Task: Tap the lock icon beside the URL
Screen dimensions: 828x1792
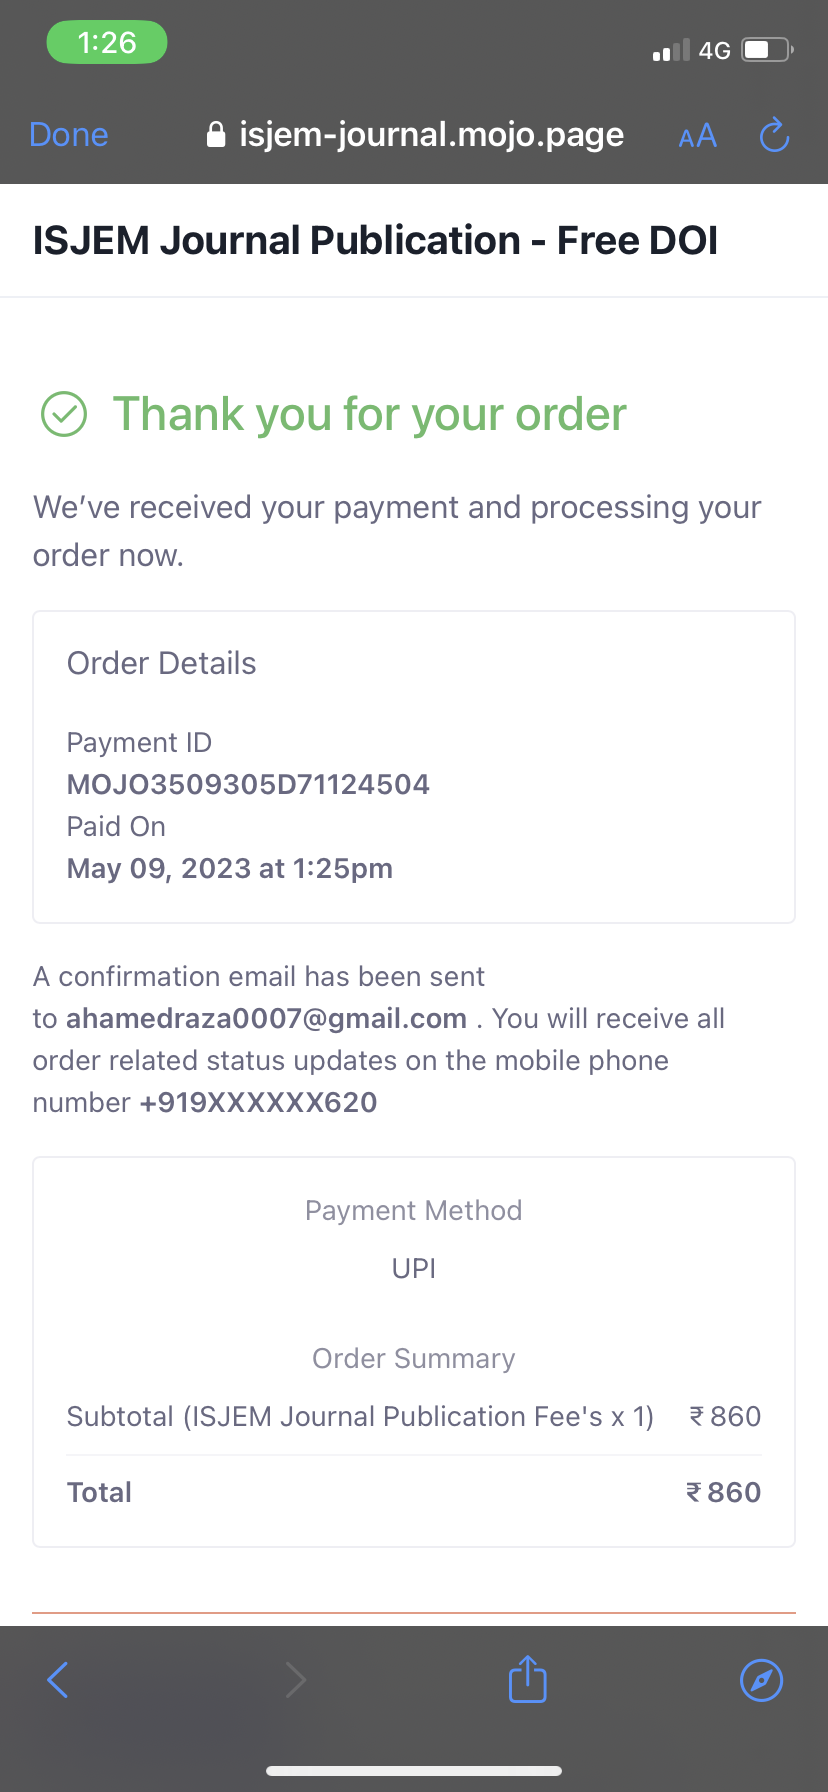Action: [215, 135]
